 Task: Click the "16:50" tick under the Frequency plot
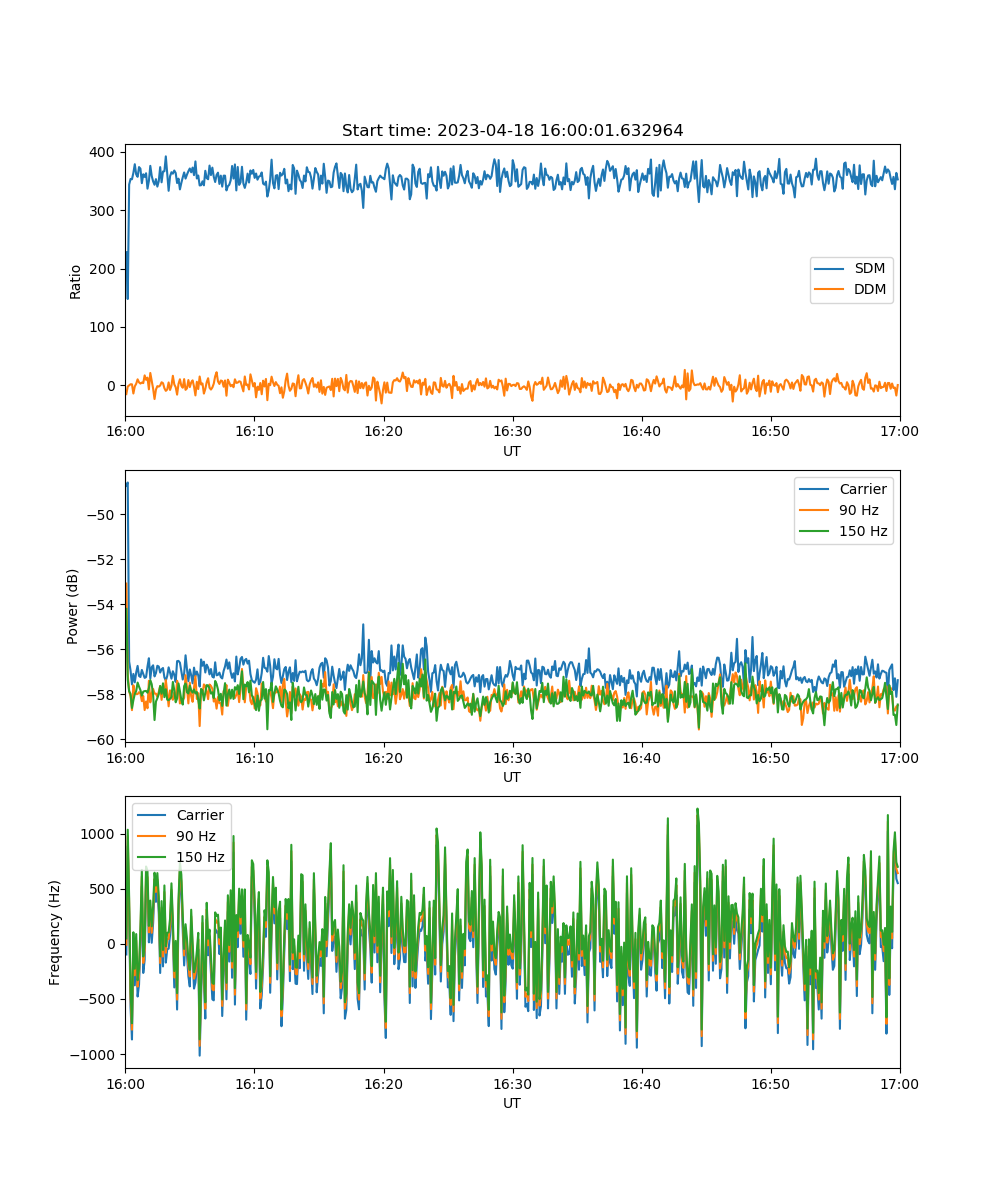771,1083
